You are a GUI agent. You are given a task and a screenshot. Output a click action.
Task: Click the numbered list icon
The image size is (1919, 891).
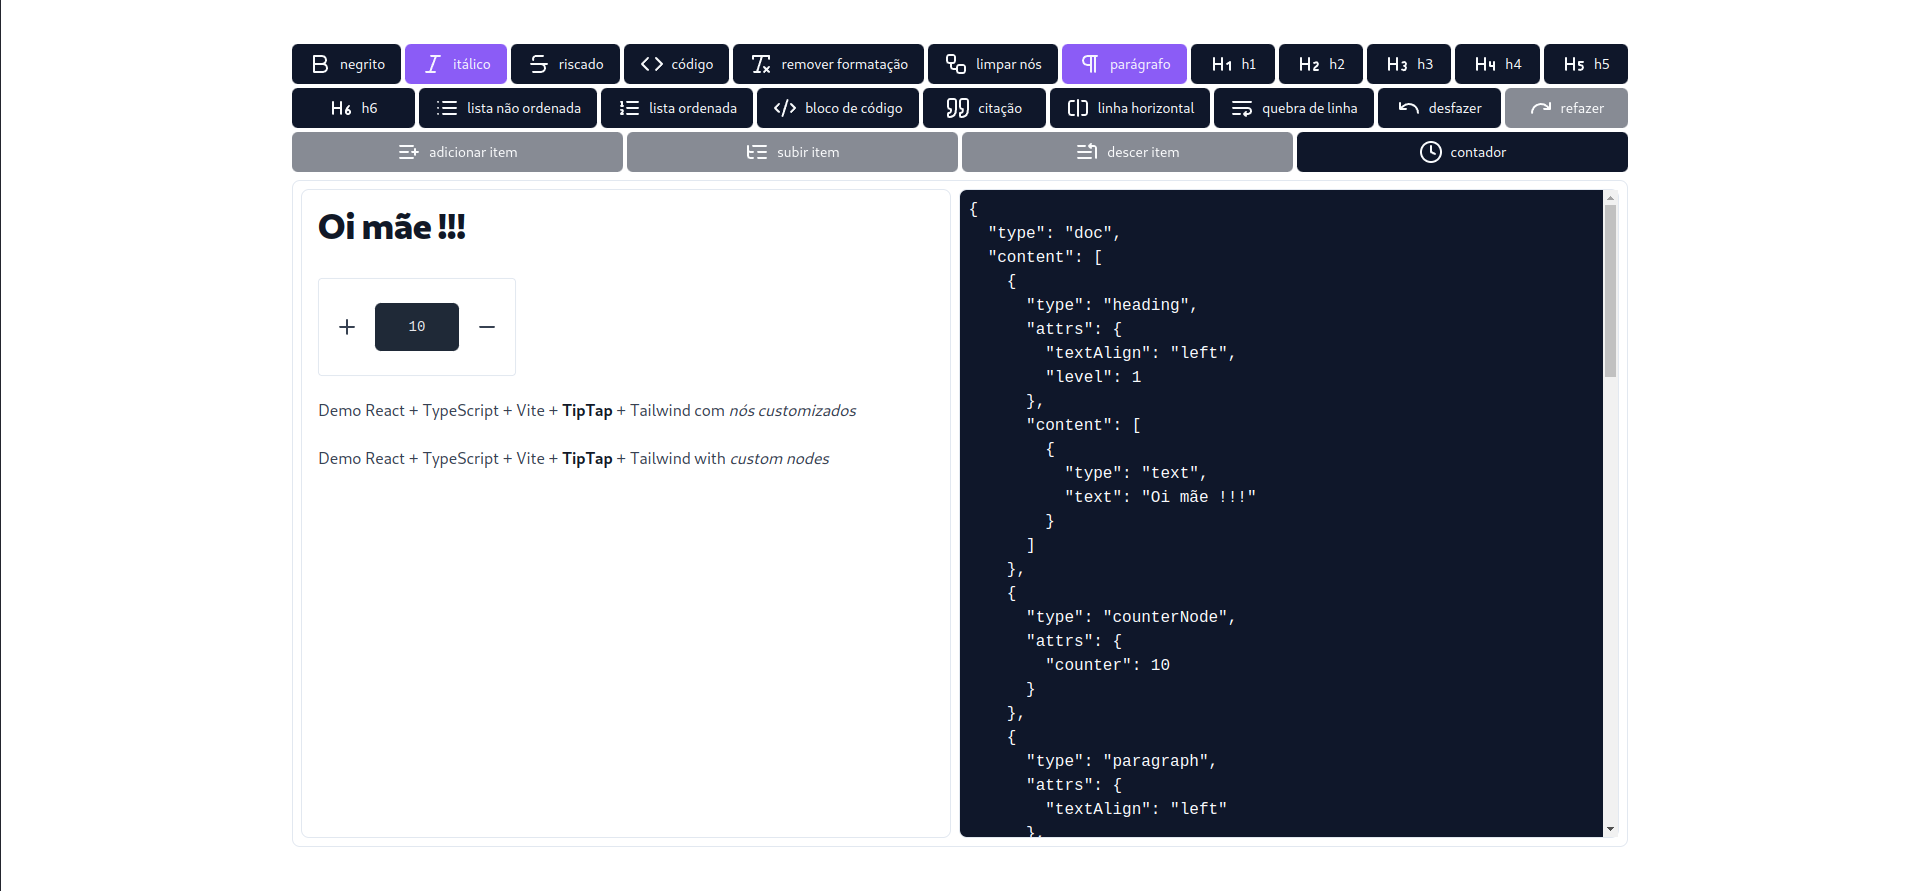629,108
